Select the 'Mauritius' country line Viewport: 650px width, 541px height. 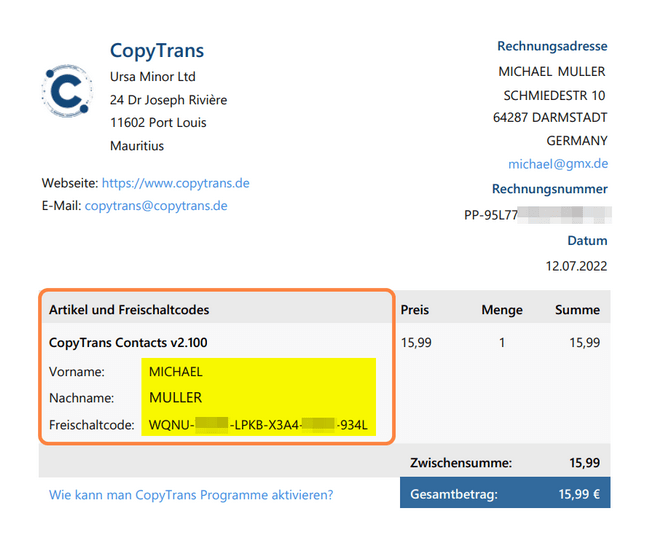(137, 146)
